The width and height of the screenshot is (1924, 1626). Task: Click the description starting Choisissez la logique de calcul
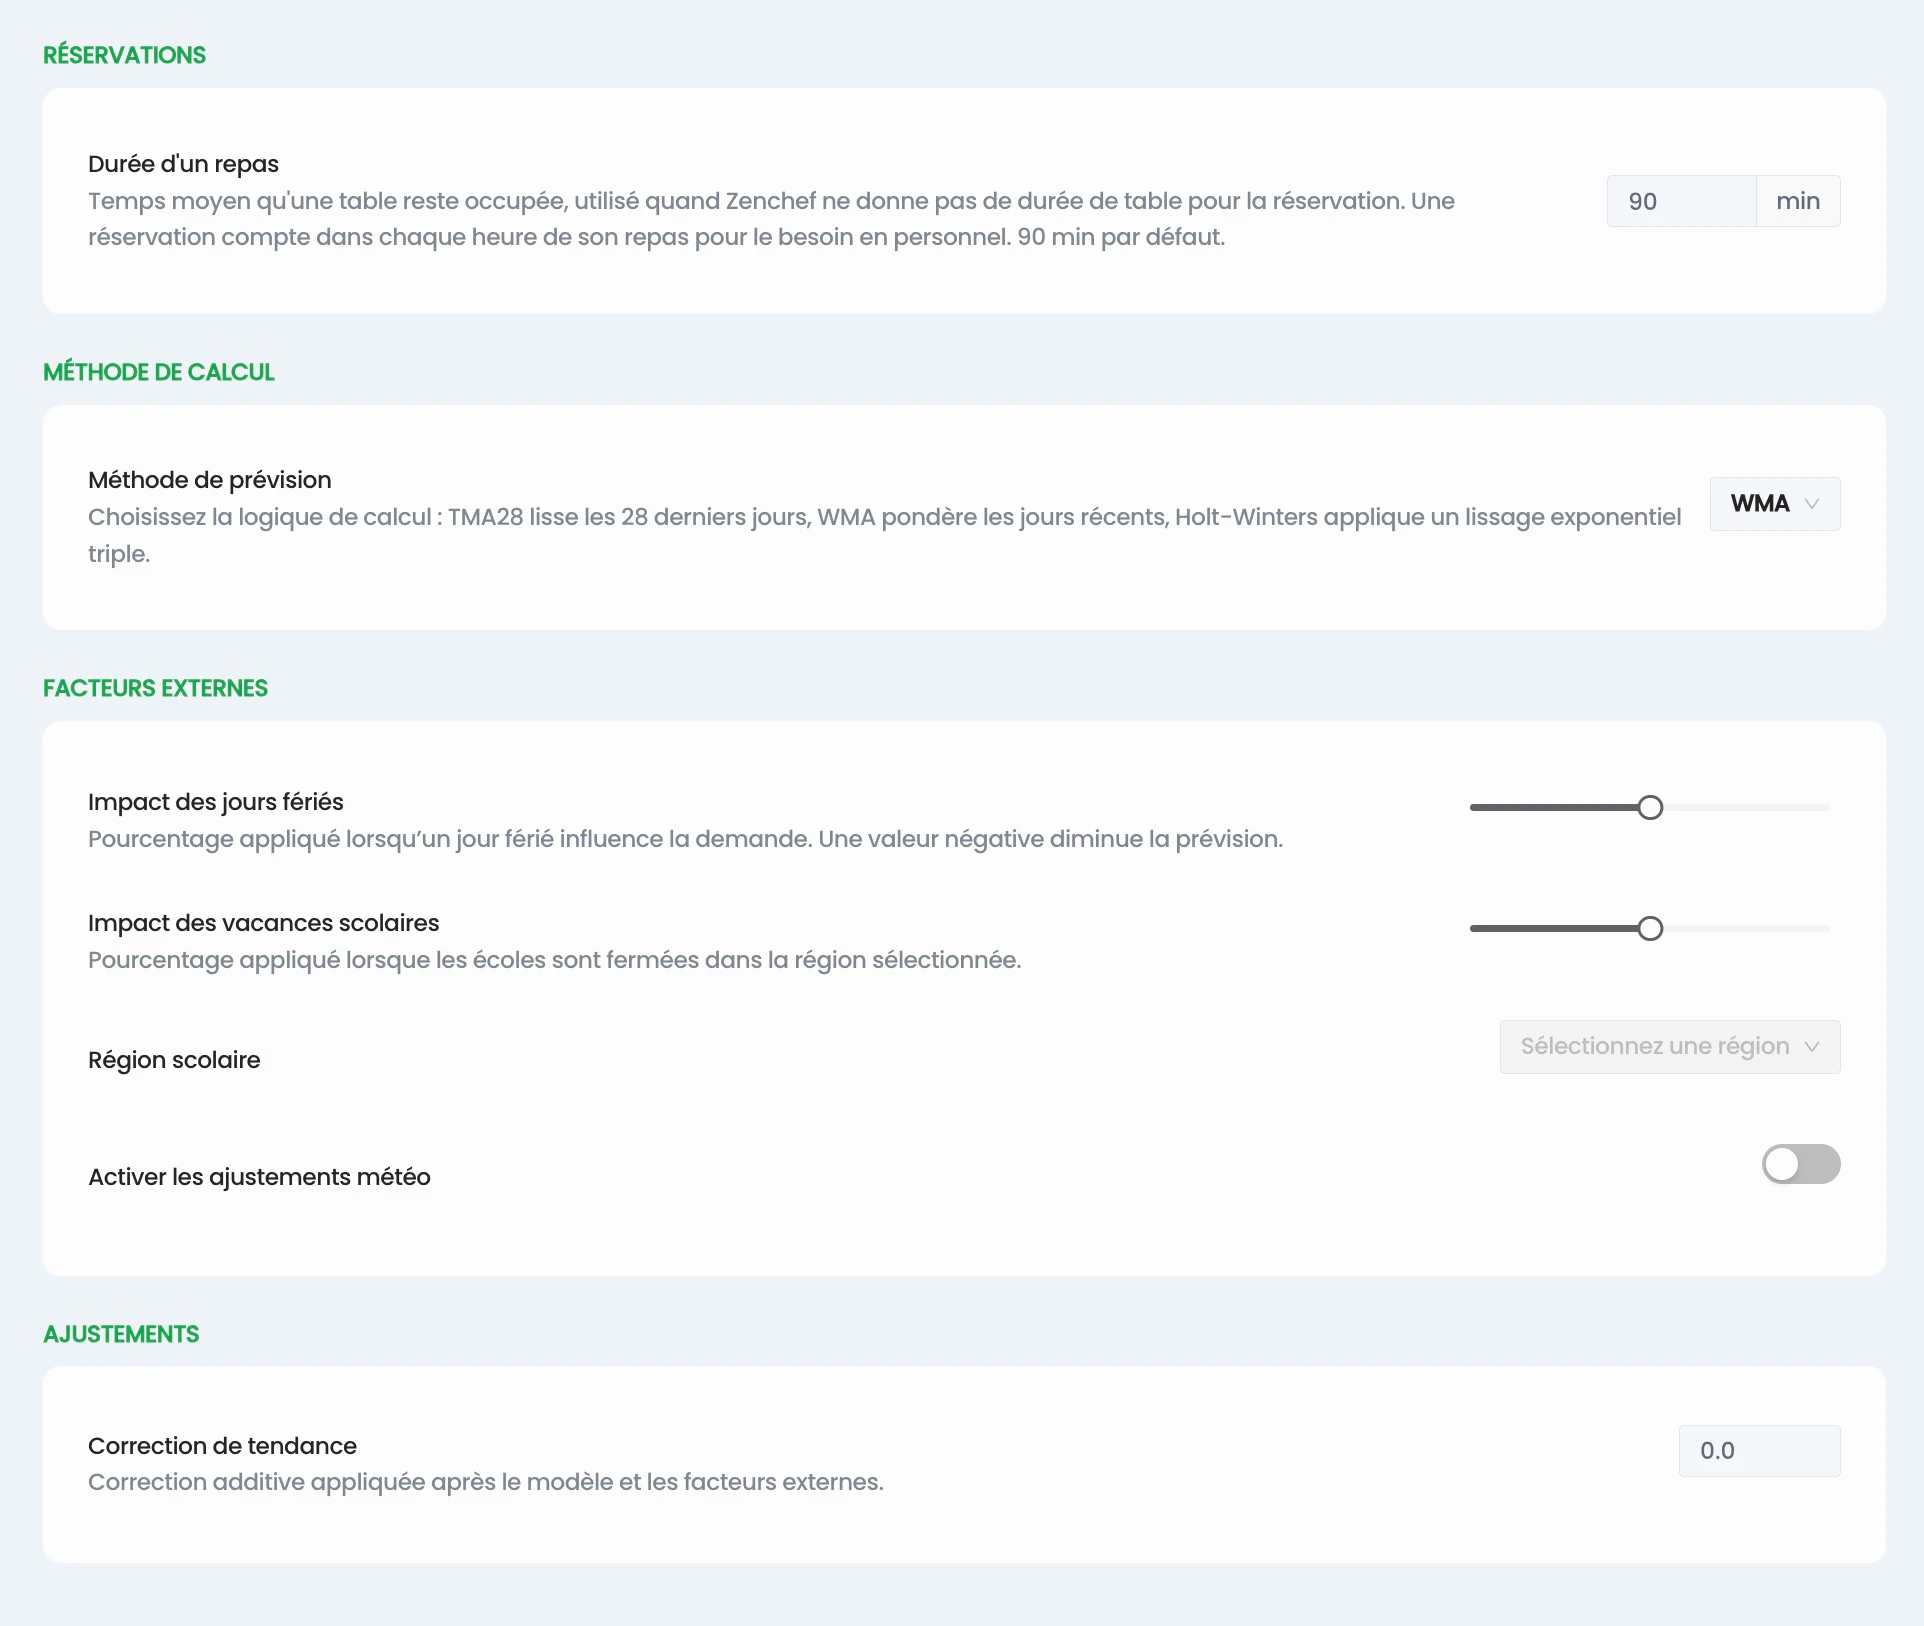[884, 535]
